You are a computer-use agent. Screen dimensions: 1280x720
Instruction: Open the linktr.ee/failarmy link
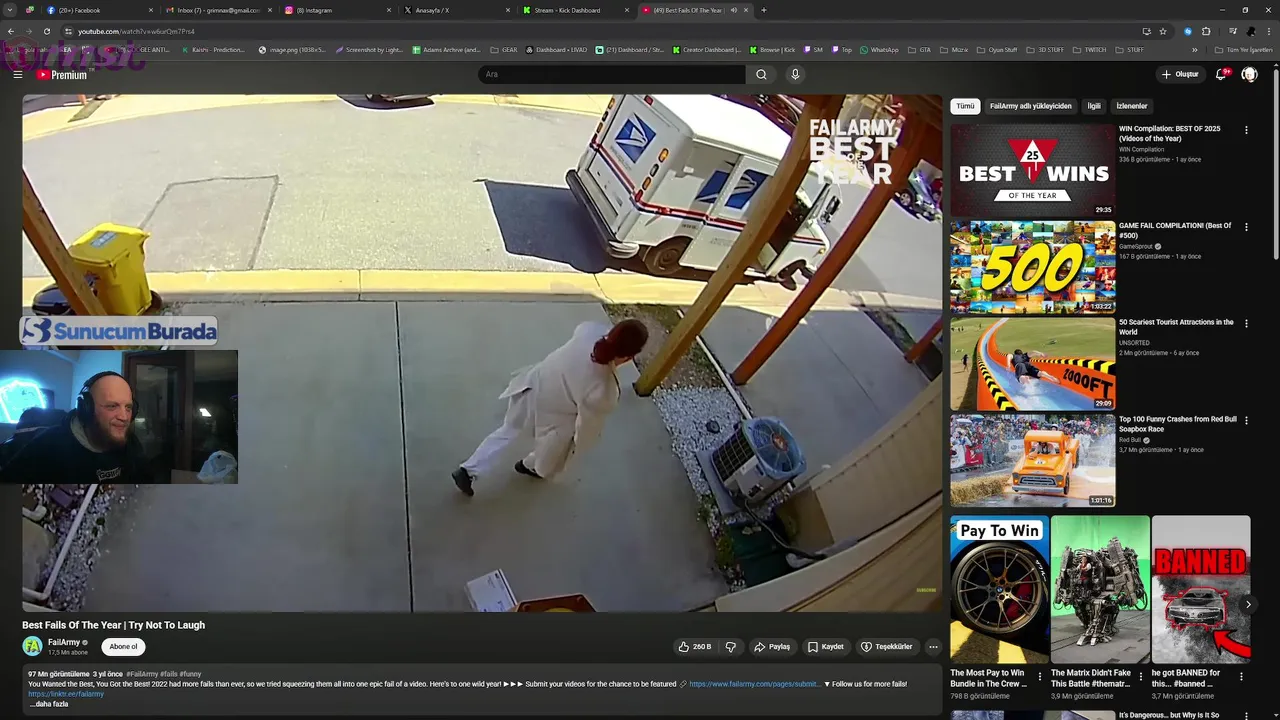66,694
